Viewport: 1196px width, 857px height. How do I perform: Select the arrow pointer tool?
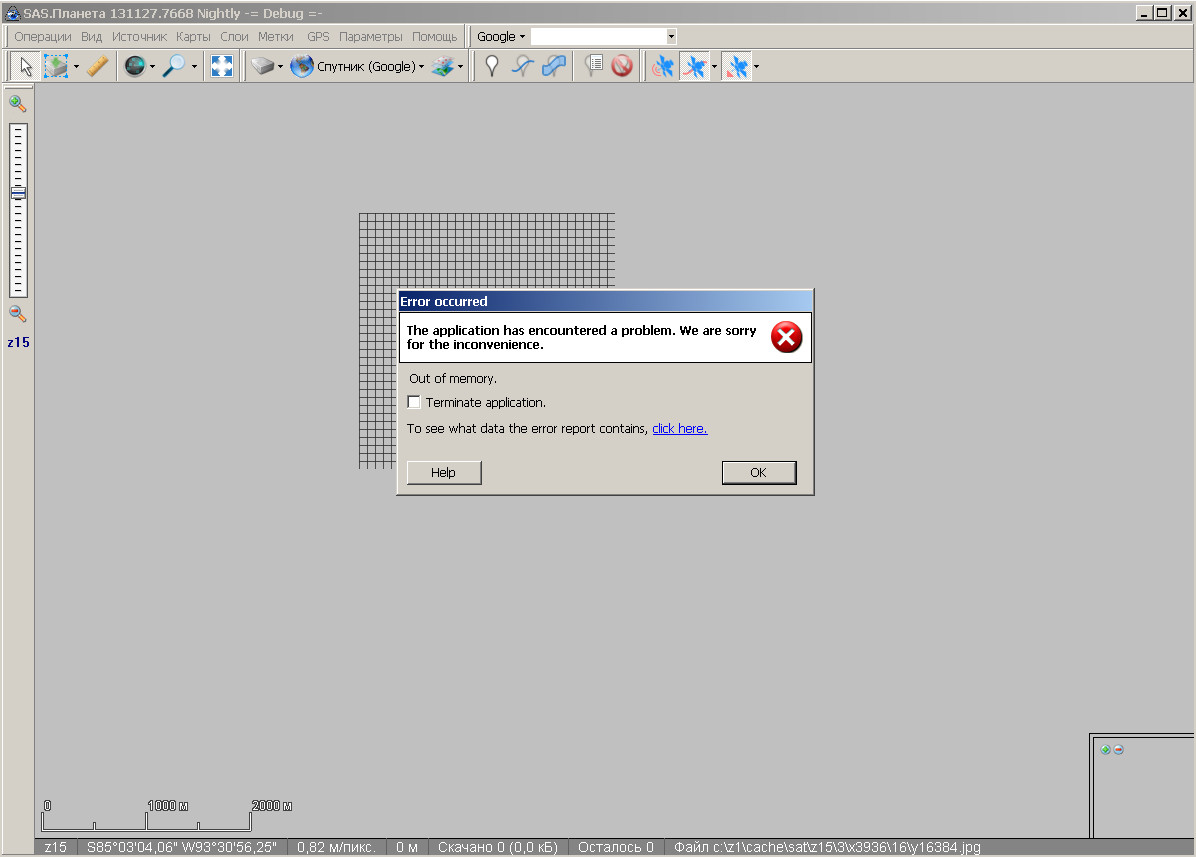[x=26, y=67]
